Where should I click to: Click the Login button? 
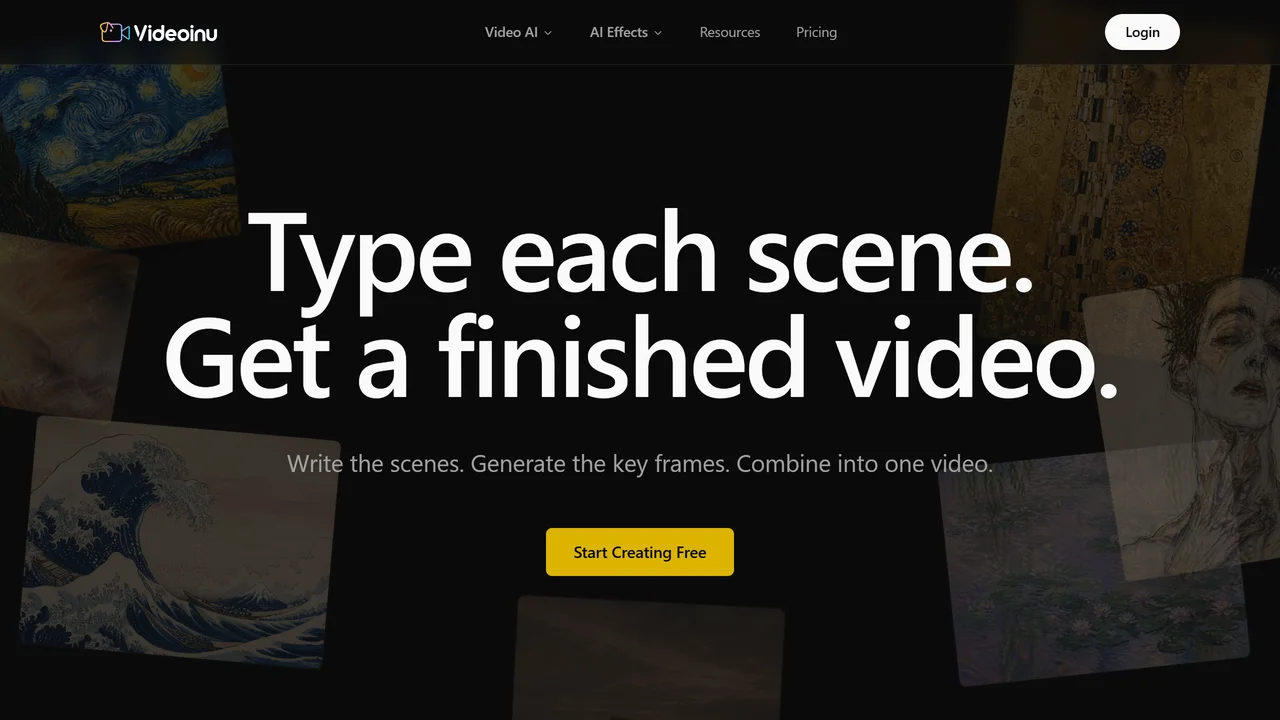click(1142, 32)
